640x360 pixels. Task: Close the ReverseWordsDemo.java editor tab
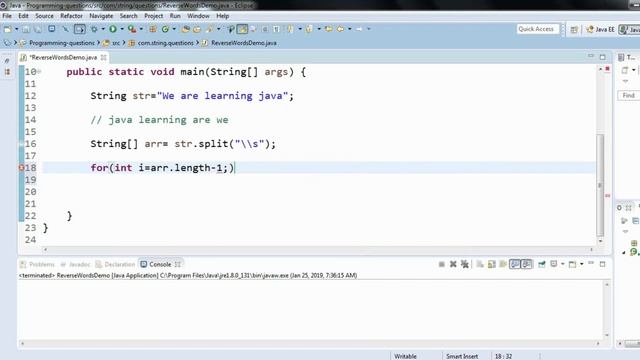click(x=104, y=58)
